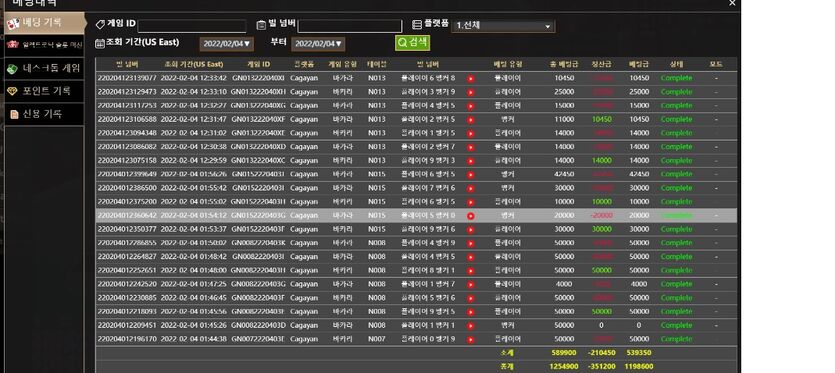Play the replay for the 12:33:10 bet row
Screen dimensions: 835x373
point(471,92)
